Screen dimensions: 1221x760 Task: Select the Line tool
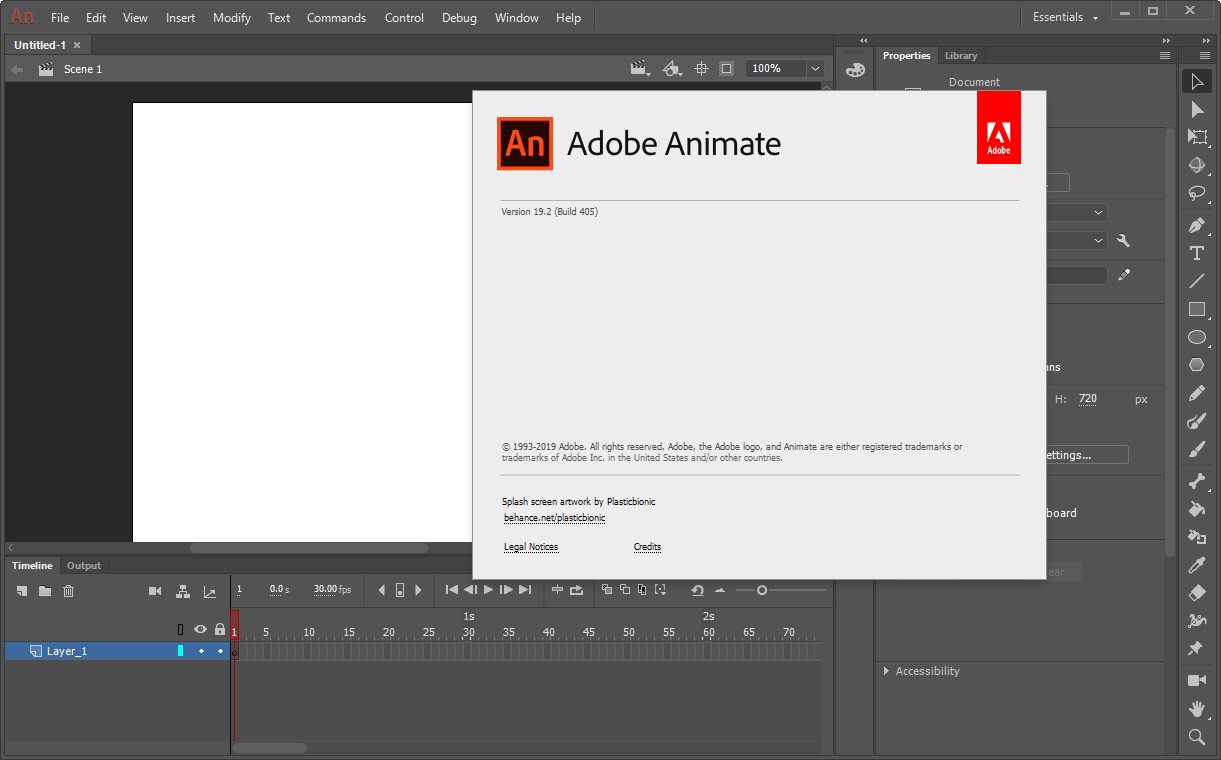1197,281
